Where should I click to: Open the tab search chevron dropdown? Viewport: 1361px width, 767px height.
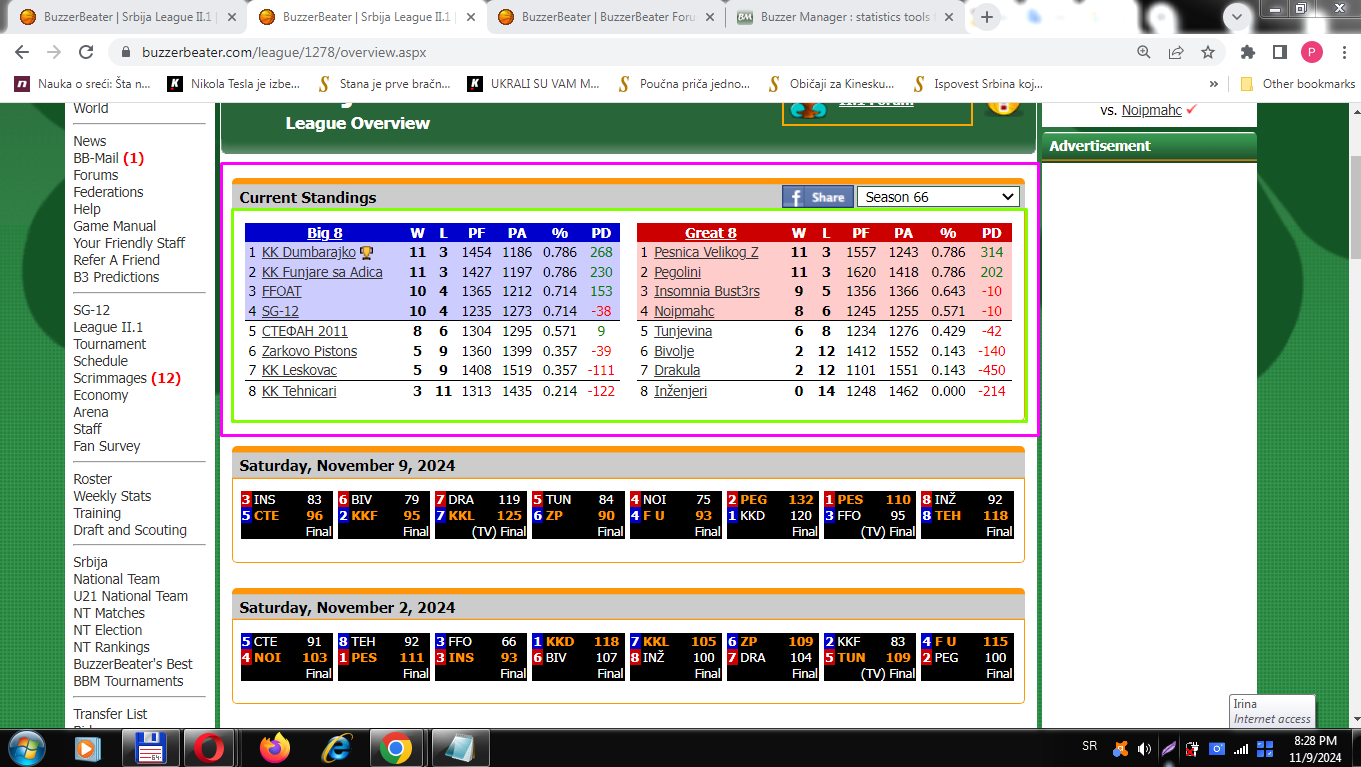(x=1237, y=15)
